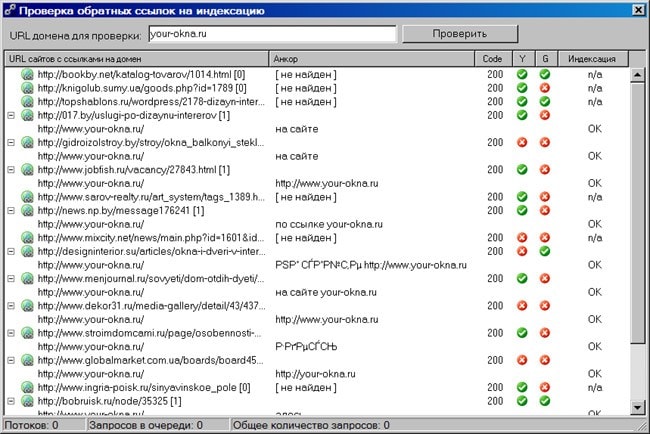The height and width of the screenshot is (434, 650).
Task: Collapse the globalmarket.com.ua boards node
Action: 11,360
